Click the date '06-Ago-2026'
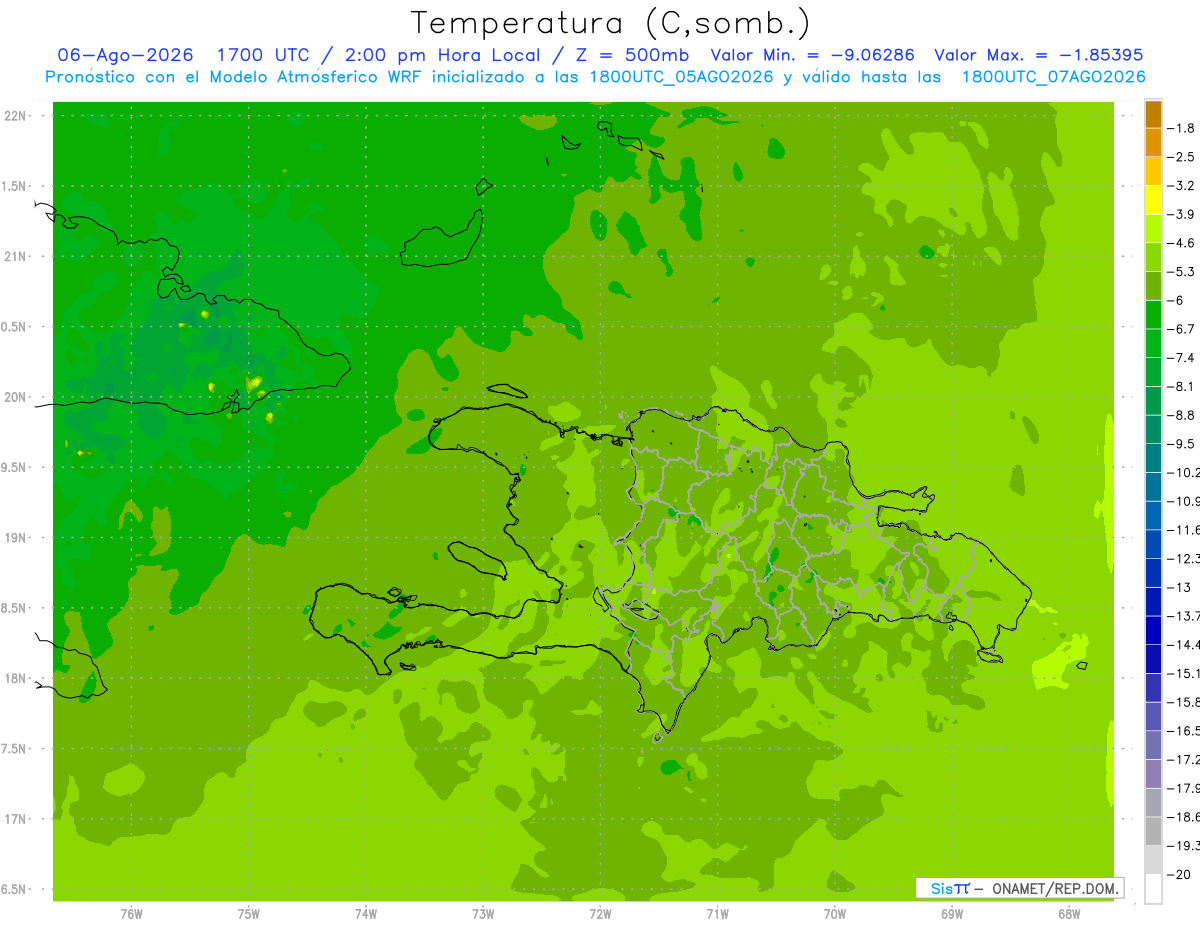The image size is (1200, 927). pyautogui.click(x=124, y=55)
